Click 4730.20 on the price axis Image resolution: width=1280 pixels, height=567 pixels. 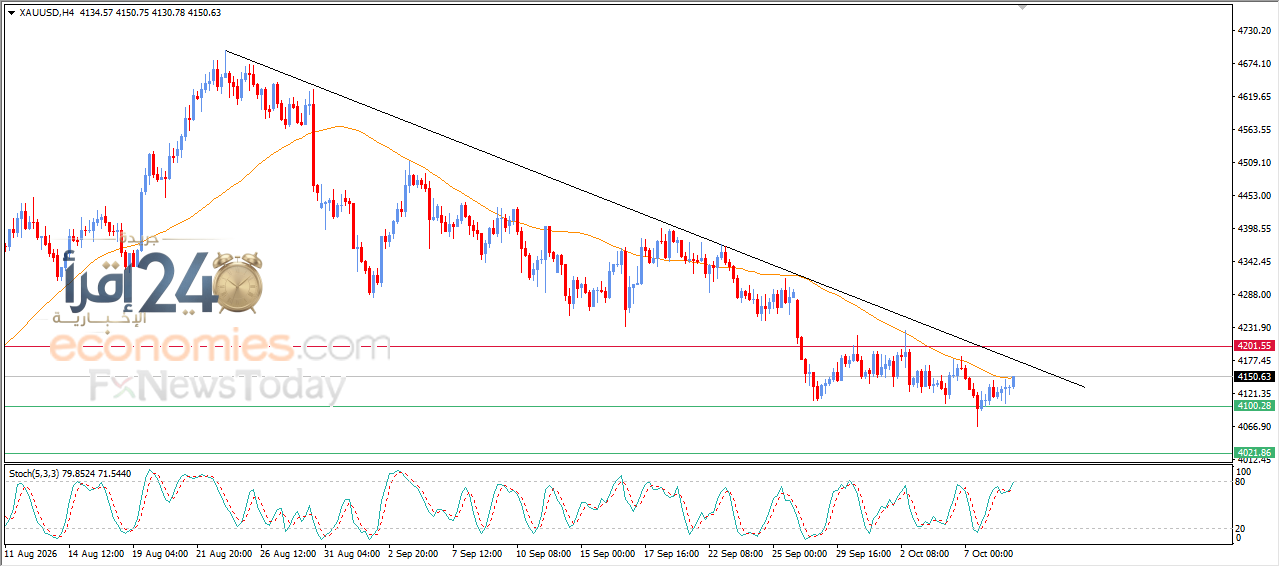coord(1254,31)
